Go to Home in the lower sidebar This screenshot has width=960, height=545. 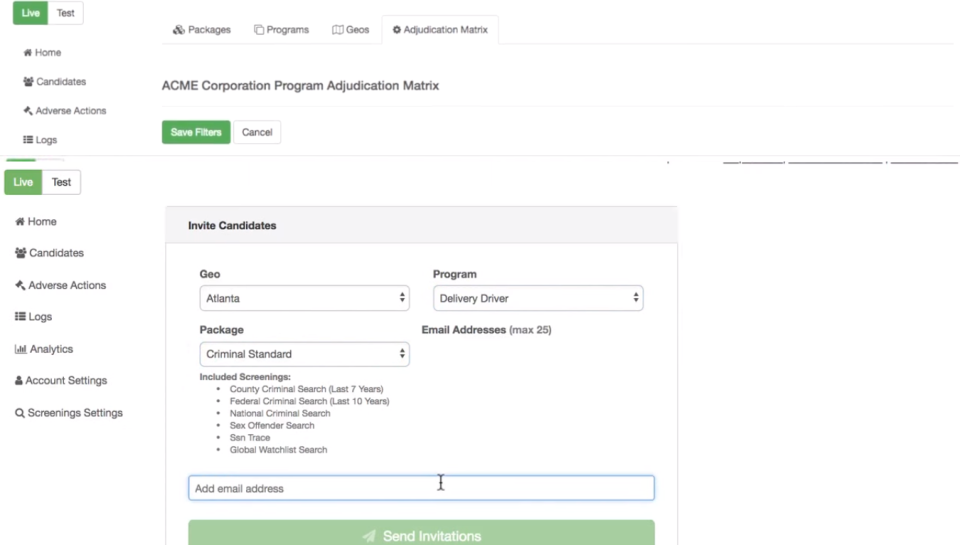[x=36, y=222]
